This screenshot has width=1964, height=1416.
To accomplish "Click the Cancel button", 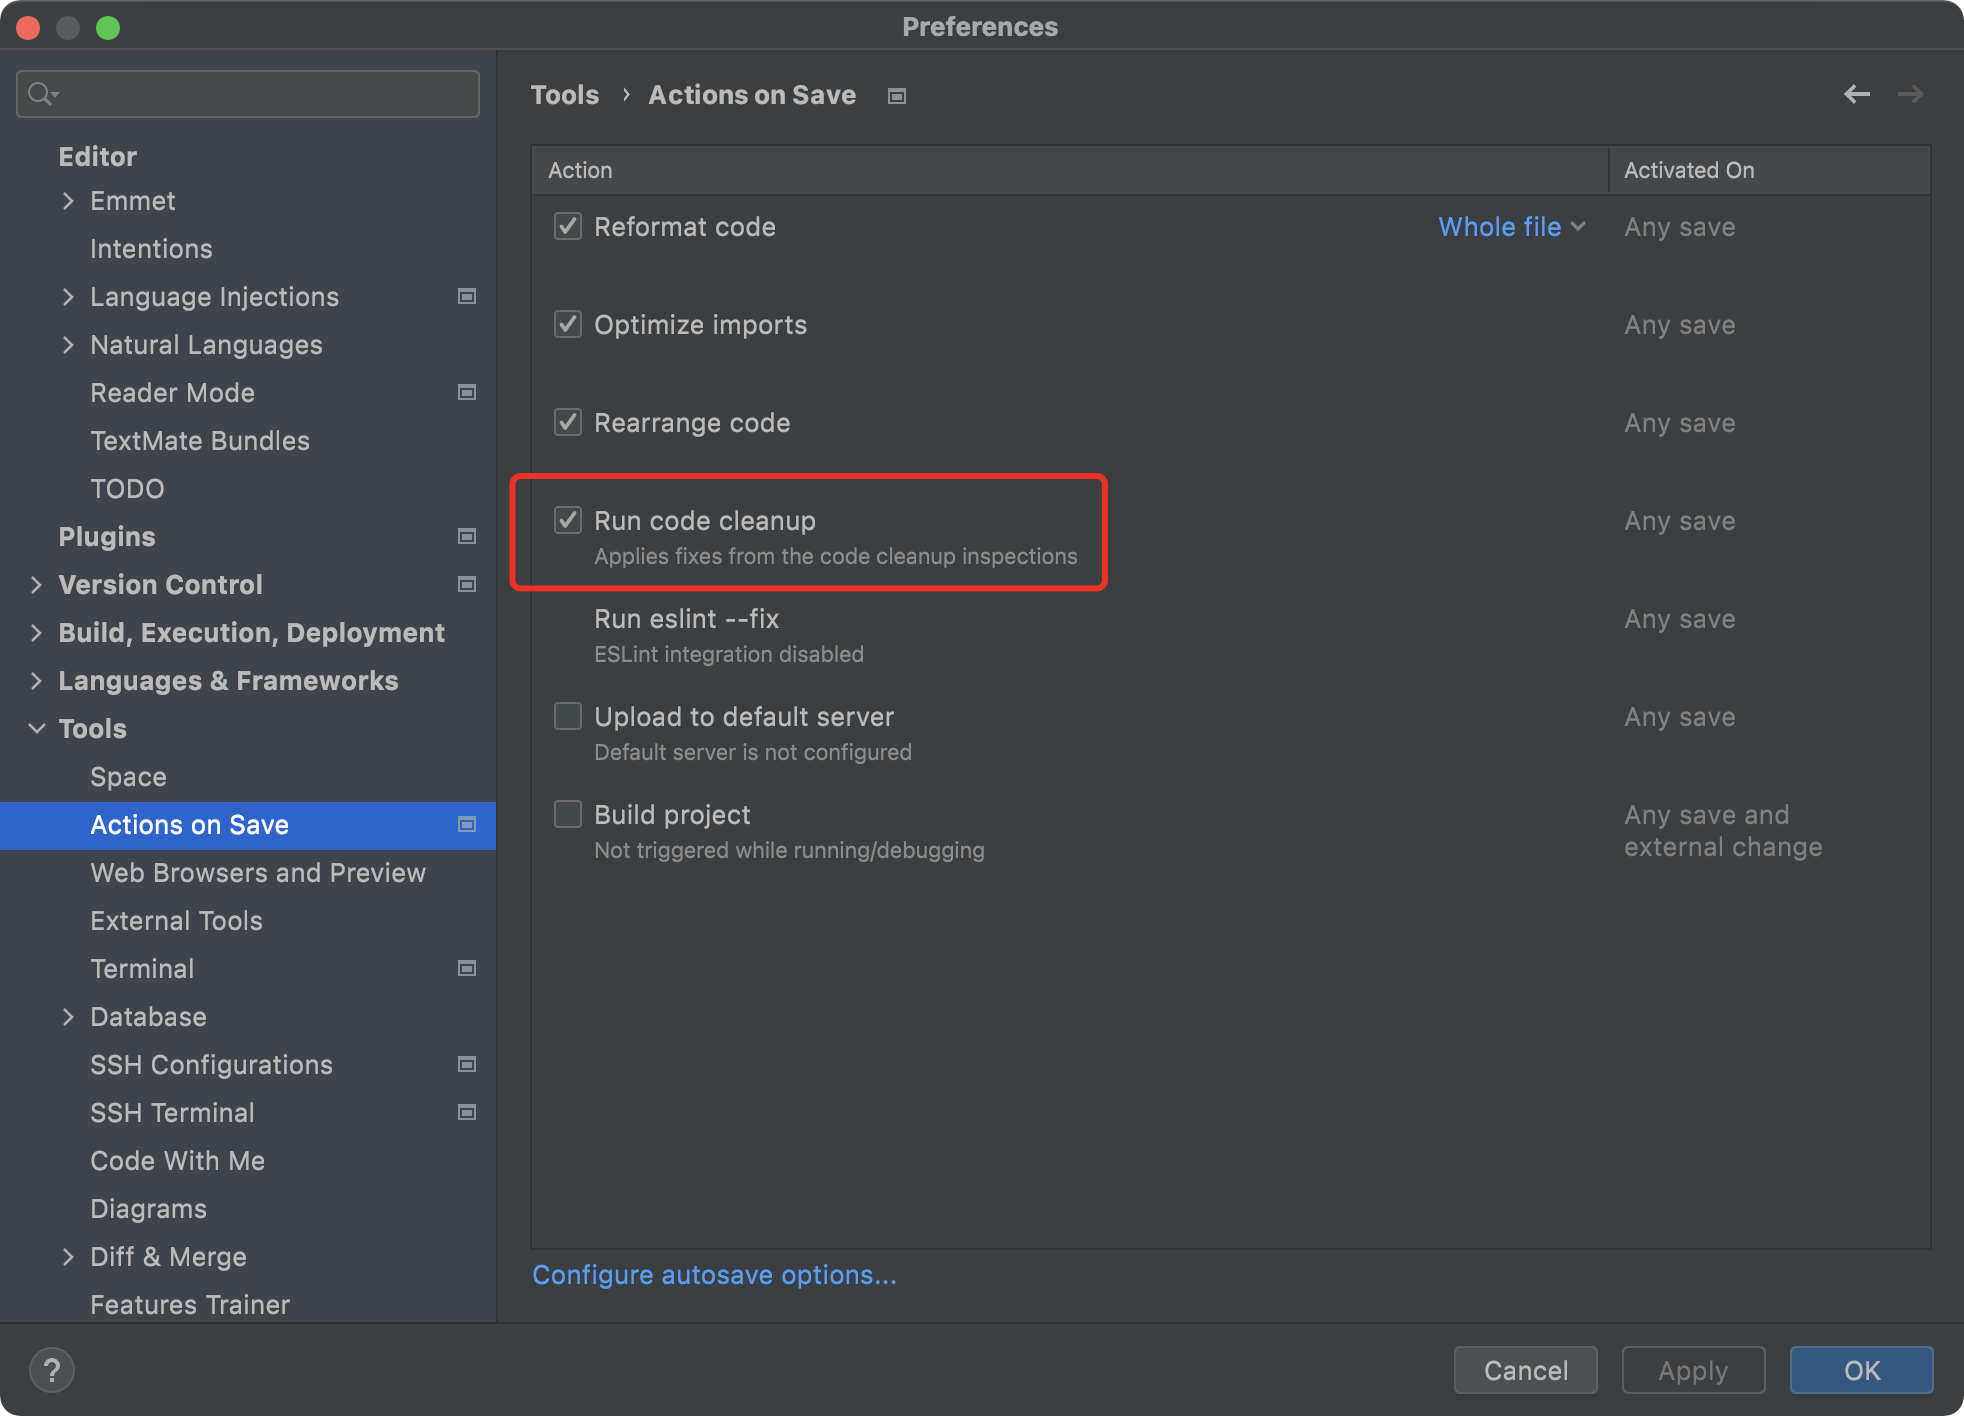I will pos(1526,1369).
